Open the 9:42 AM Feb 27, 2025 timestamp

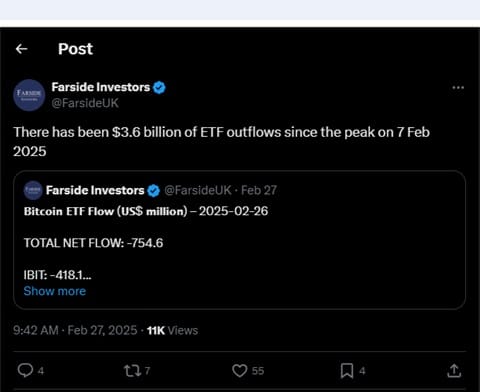[x=75, y=330]
